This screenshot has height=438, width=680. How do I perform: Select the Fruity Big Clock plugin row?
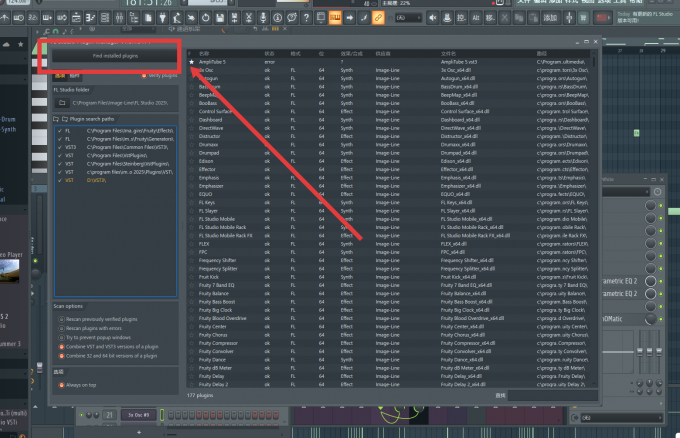390,310
